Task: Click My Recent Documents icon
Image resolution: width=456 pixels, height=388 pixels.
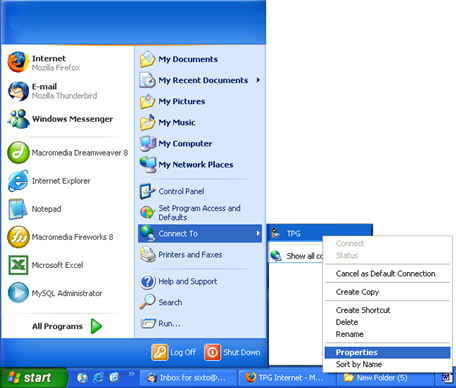Action: coord(147,80)
